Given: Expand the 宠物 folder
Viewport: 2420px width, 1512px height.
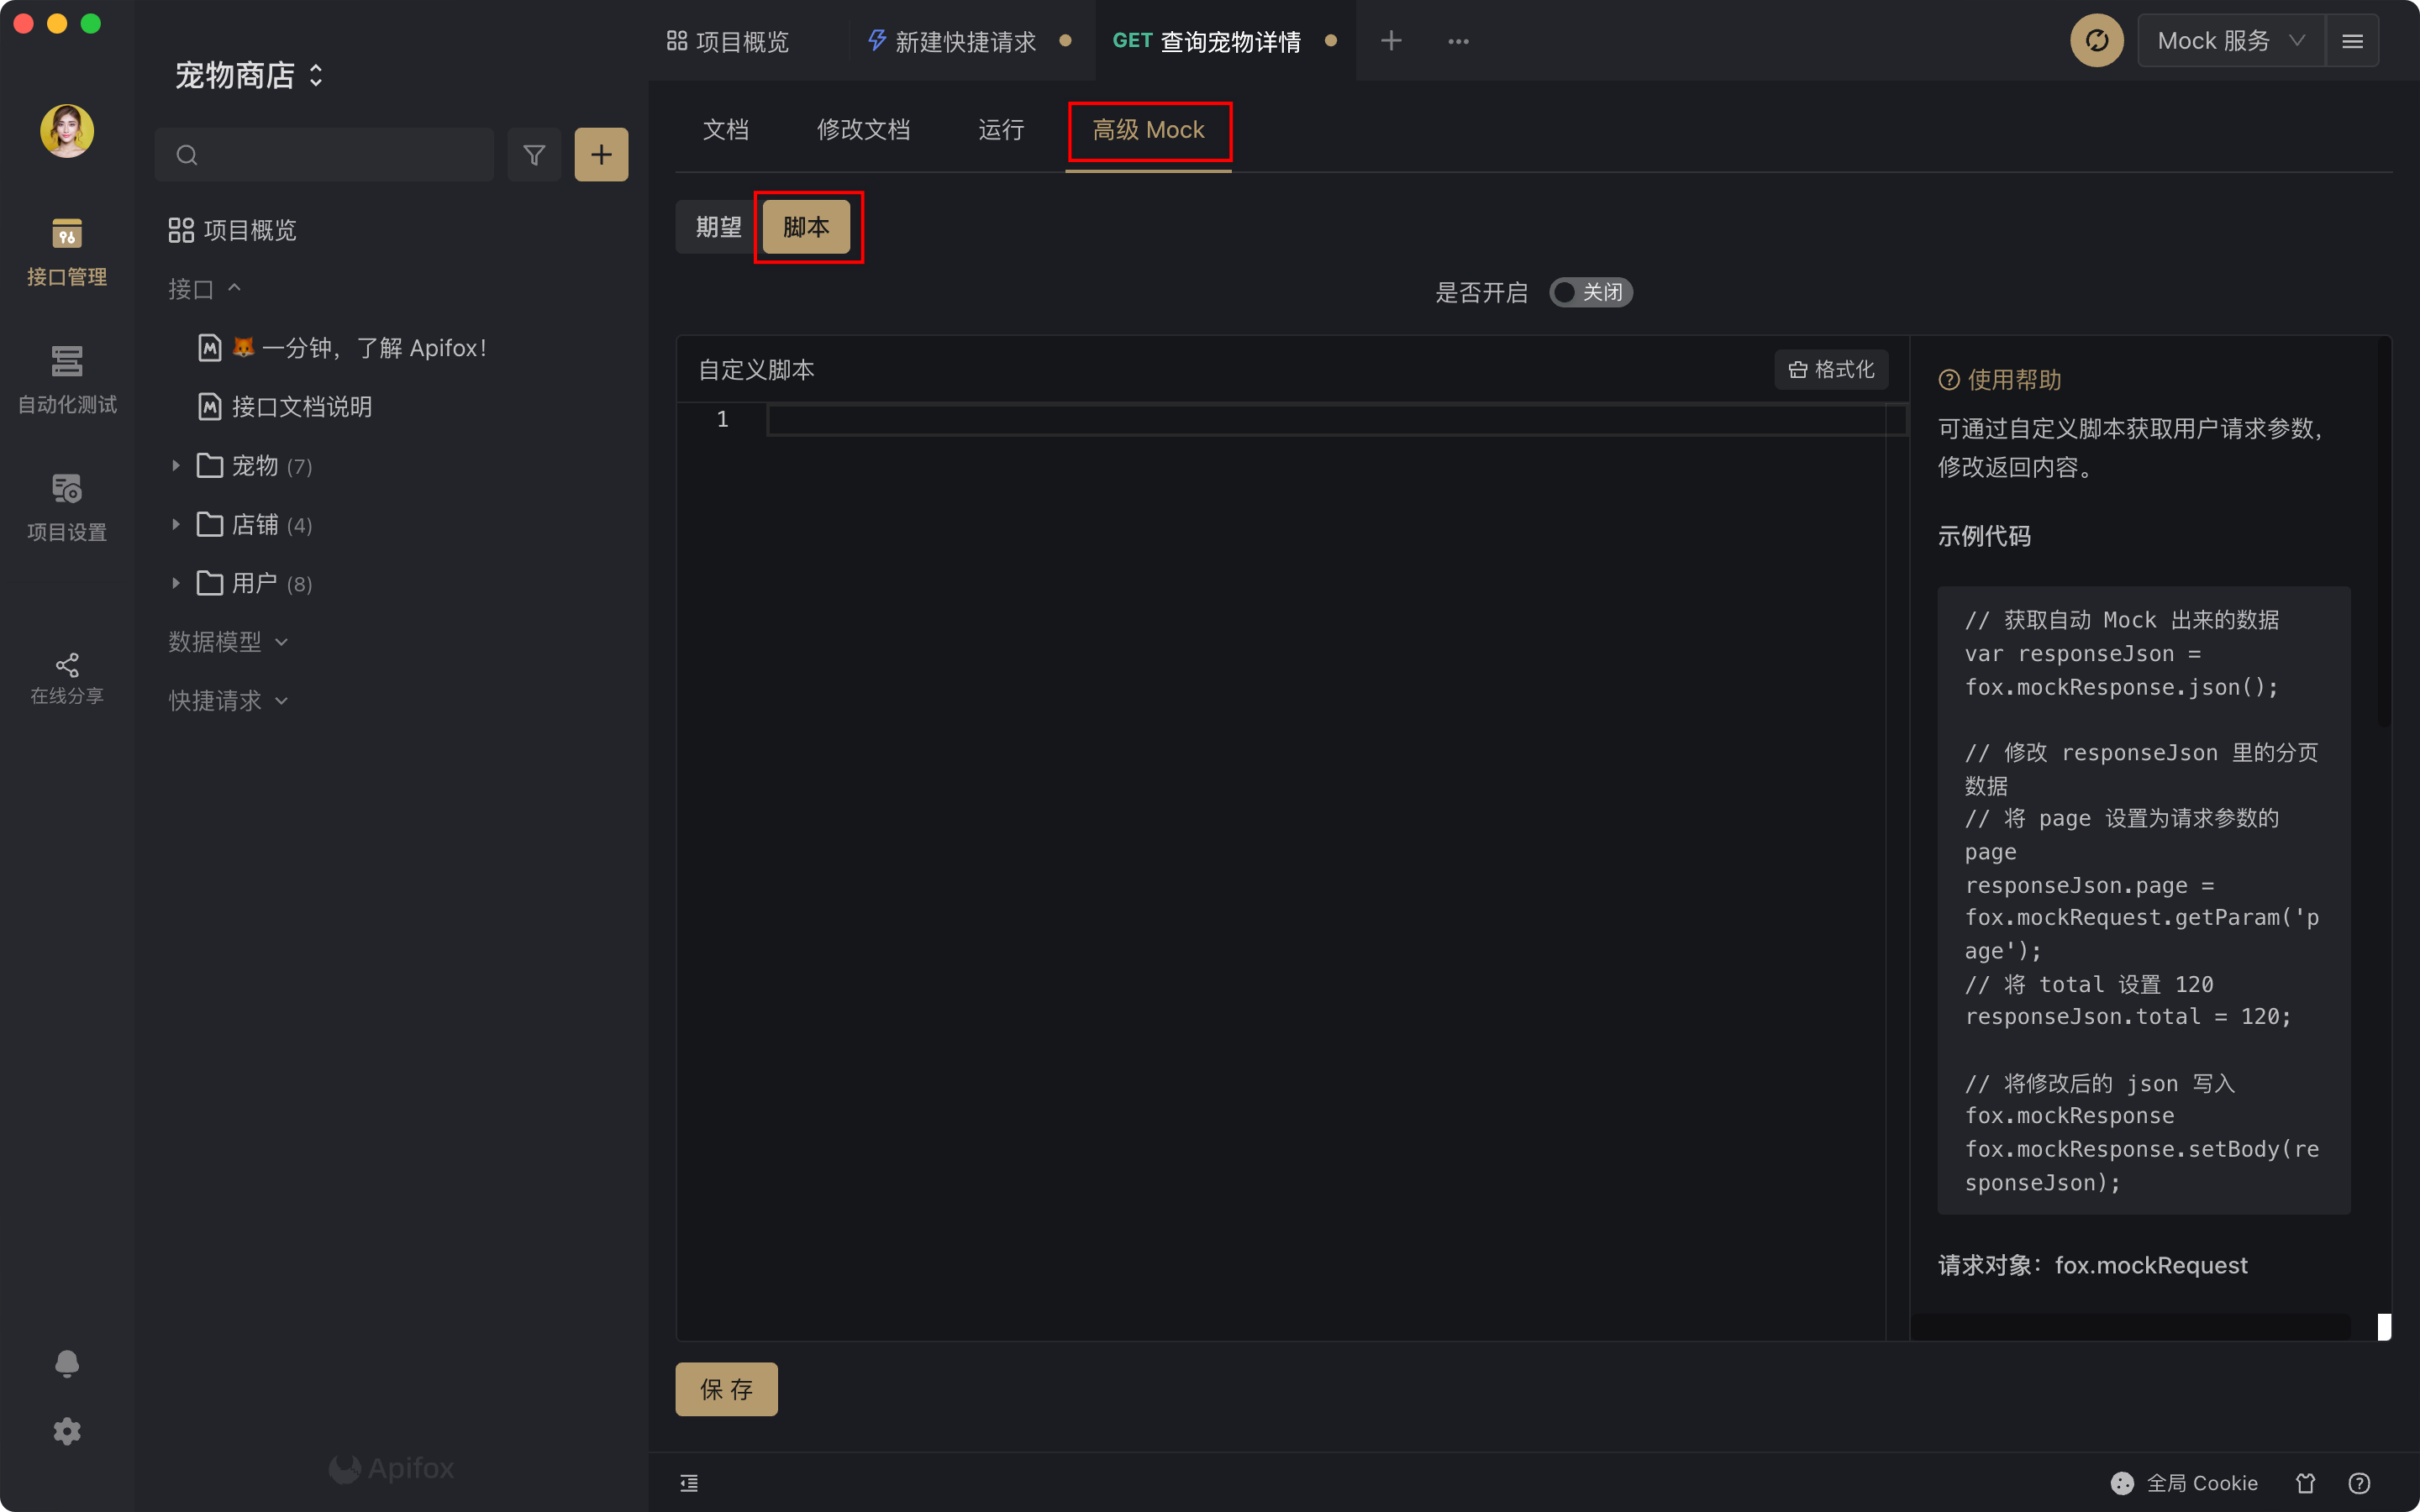Looking at the screenshot, I should [176, 466].
